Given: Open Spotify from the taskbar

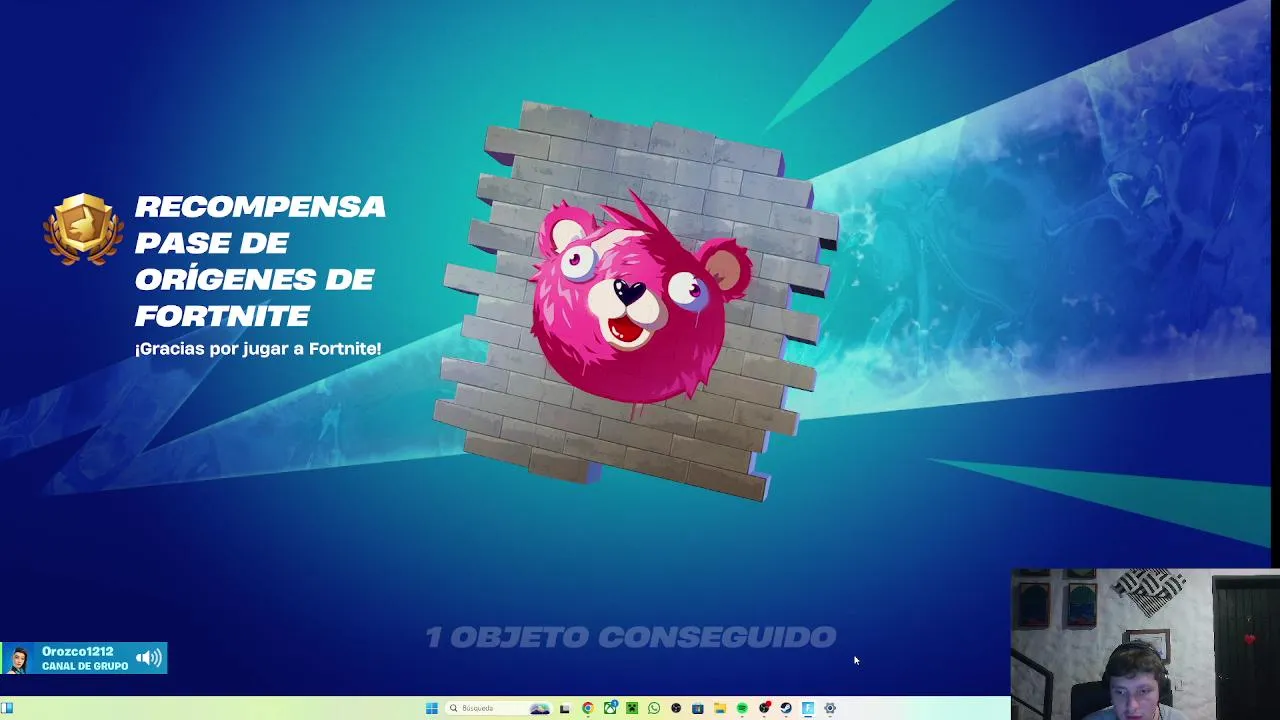Looking at the screenshot, I should tap(742, 708).
